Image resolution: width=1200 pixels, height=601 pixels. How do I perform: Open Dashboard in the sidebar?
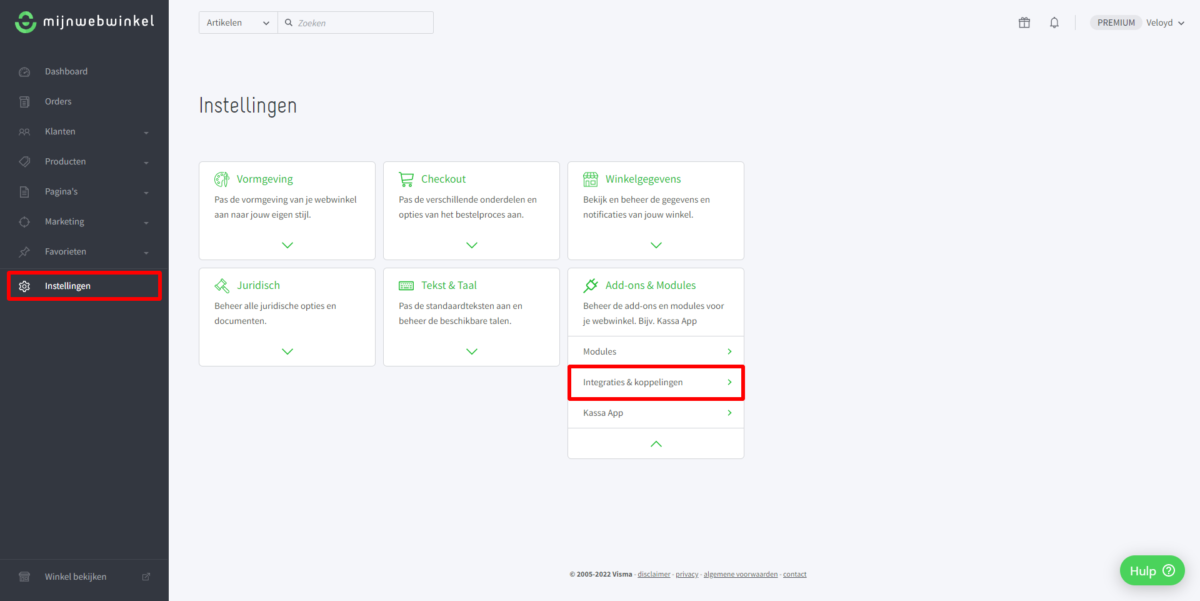pos(66,72)
